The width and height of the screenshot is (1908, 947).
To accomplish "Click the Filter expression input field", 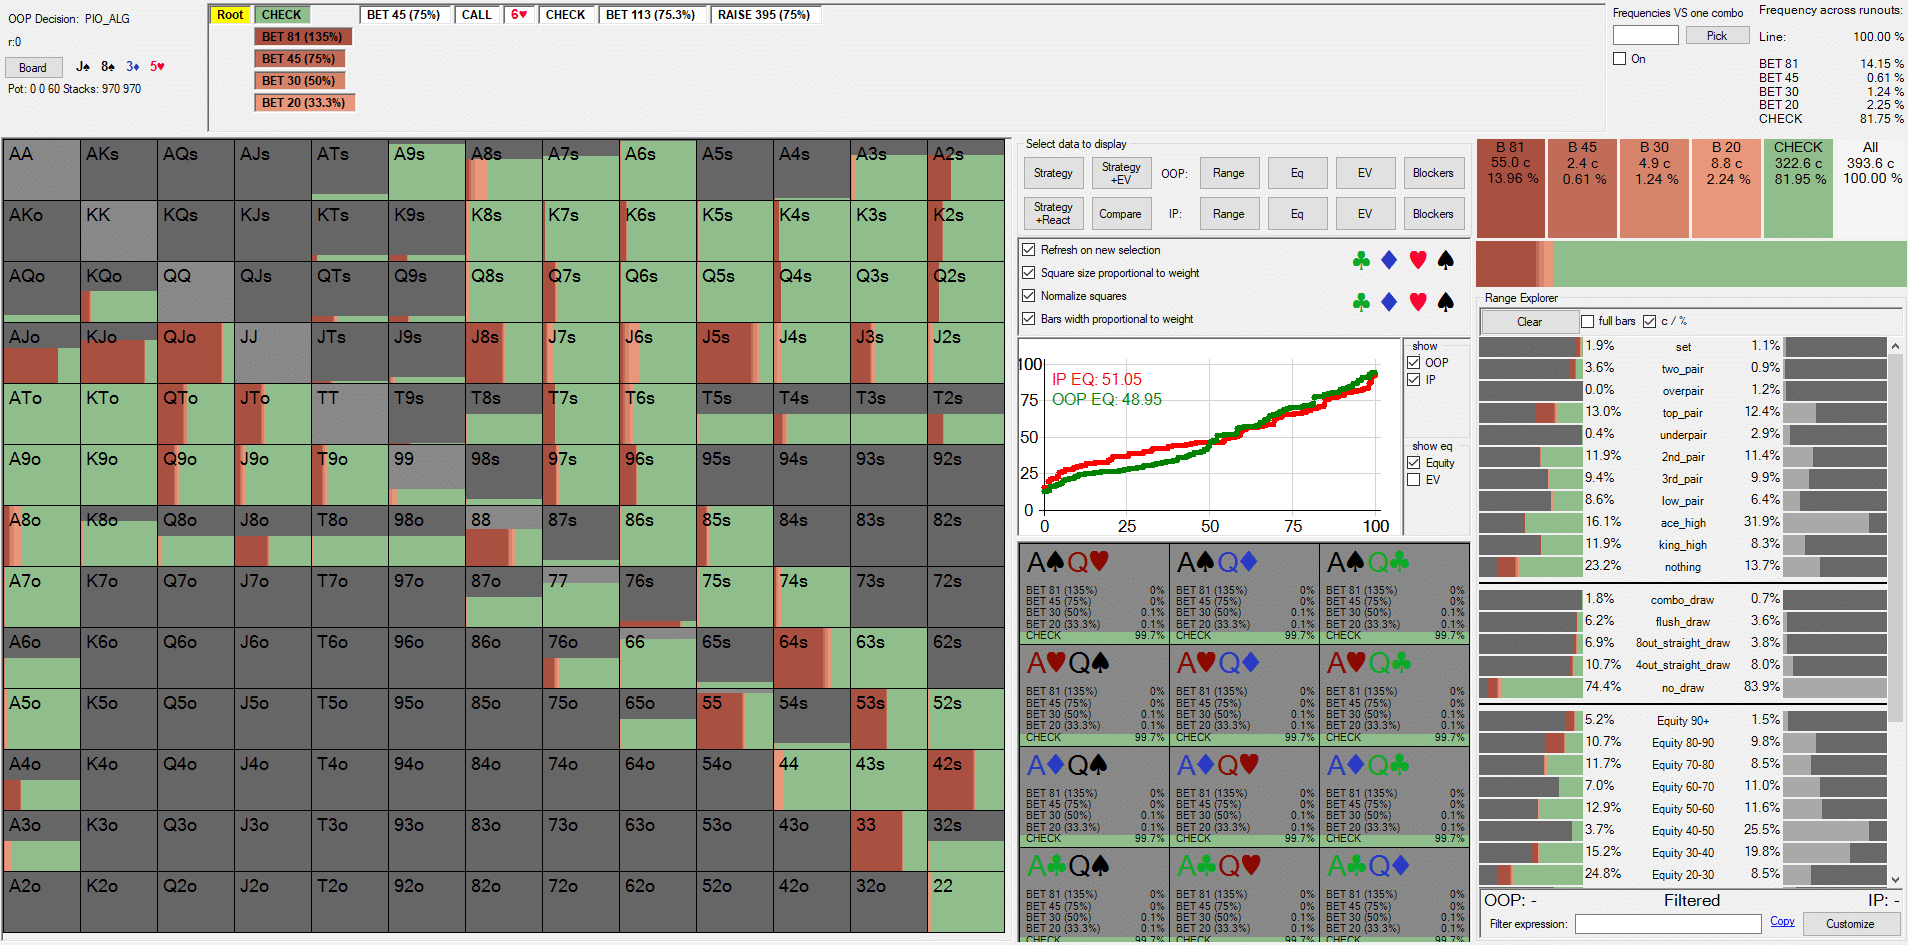I will click(1667, 924).
